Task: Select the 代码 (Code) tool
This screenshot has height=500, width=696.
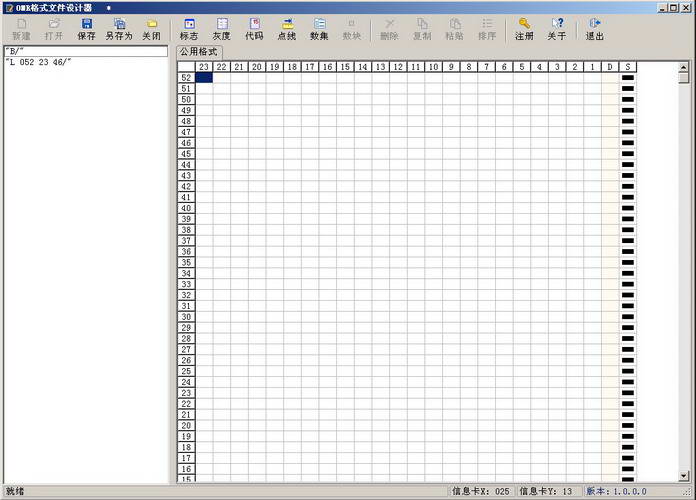Action: coord(254,29)
